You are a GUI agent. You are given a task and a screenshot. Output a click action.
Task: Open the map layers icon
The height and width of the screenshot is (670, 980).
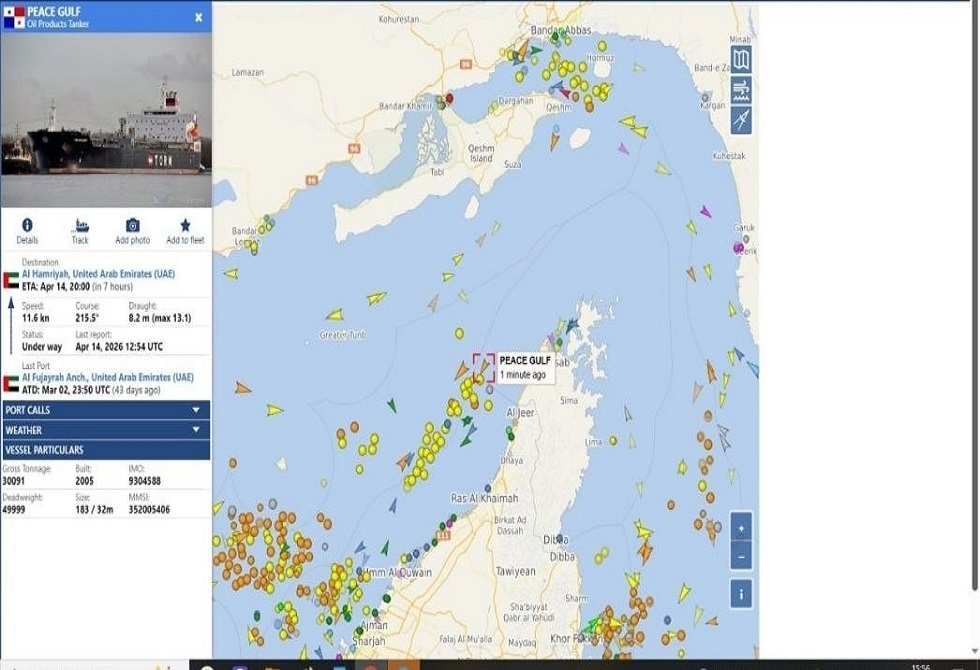[740, 60]
